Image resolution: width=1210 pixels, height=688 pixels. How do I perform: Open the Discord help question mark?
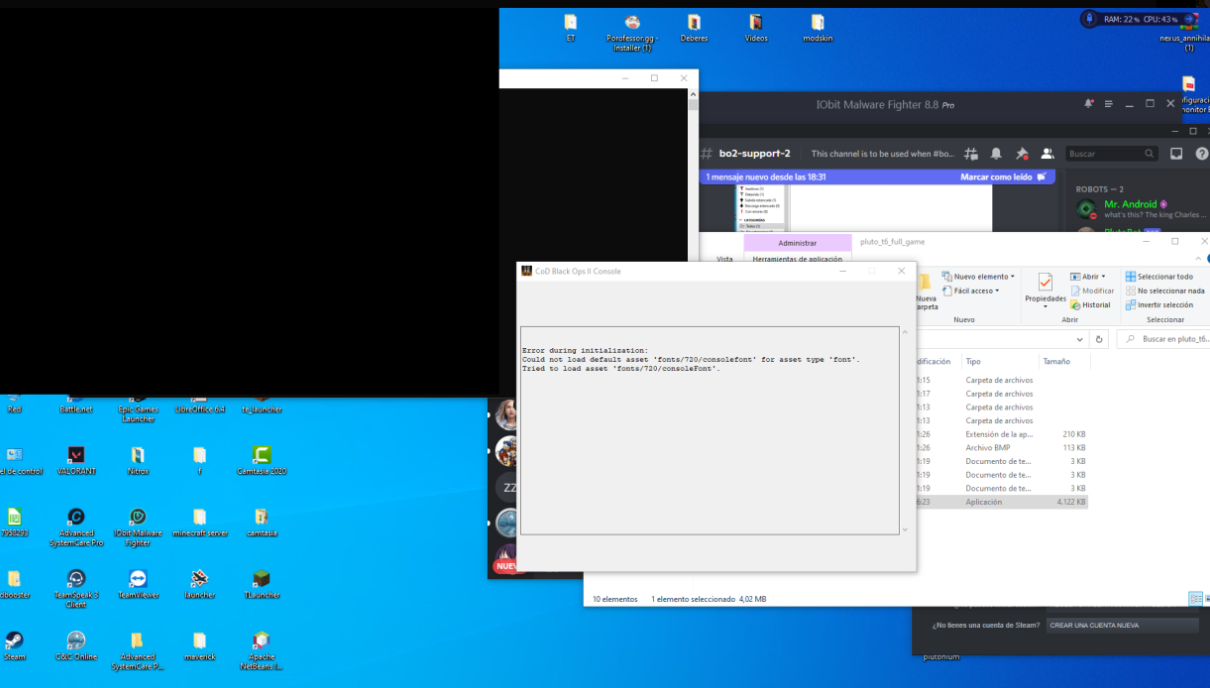coord(1201,154)
